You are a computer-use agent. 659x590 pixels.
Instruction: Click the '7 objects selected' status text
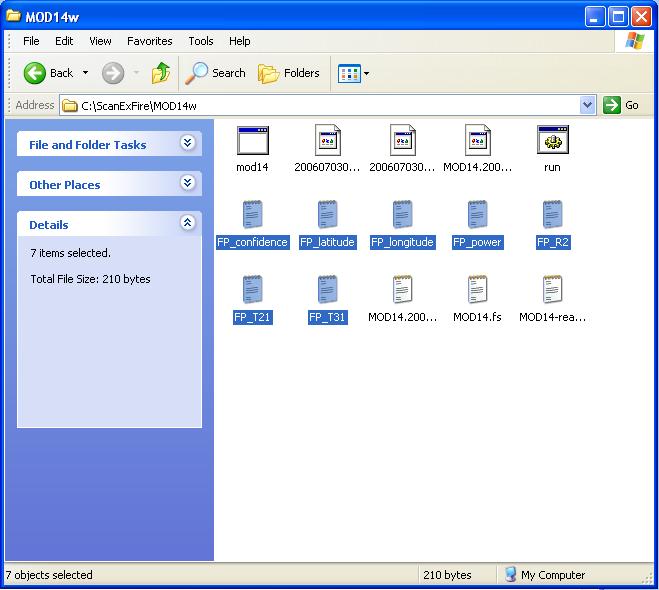tap(49, 575)
